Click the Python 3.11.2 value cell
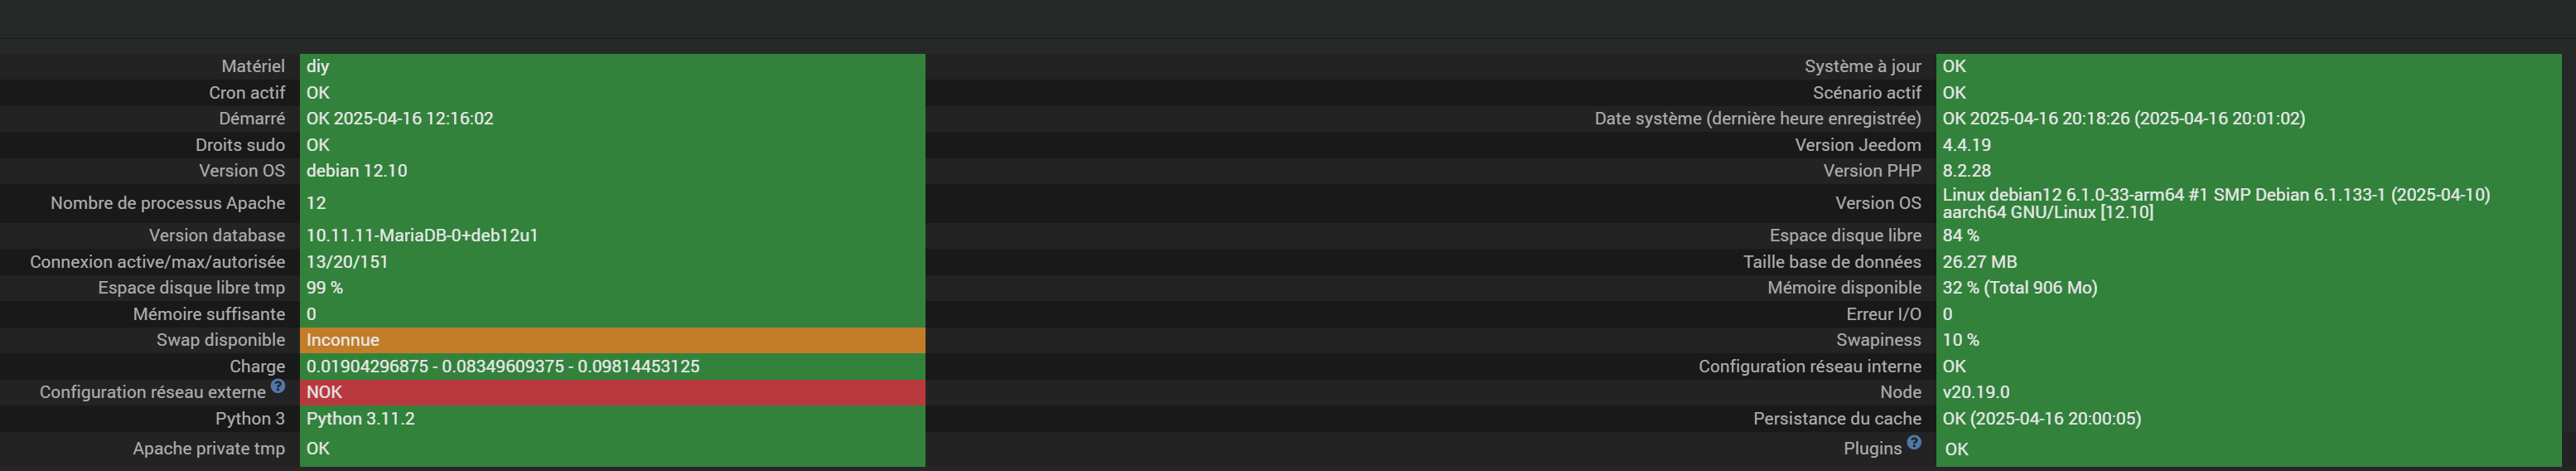 612,418
